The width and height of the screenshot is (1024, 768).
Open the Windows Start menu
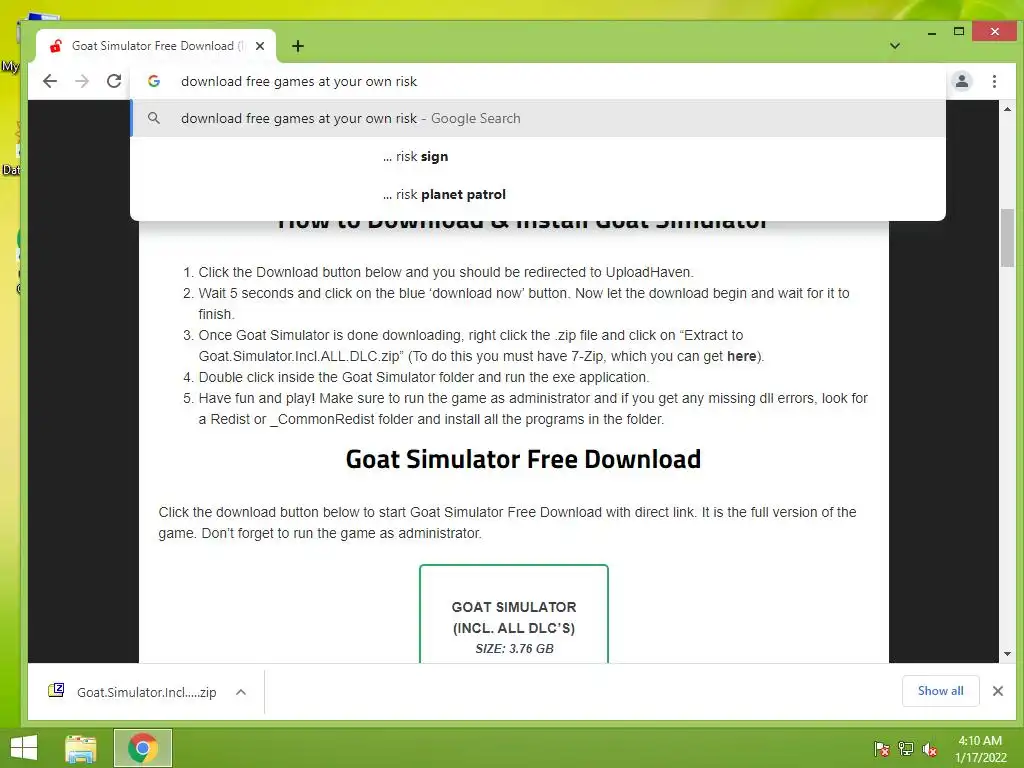click(24, 748)
